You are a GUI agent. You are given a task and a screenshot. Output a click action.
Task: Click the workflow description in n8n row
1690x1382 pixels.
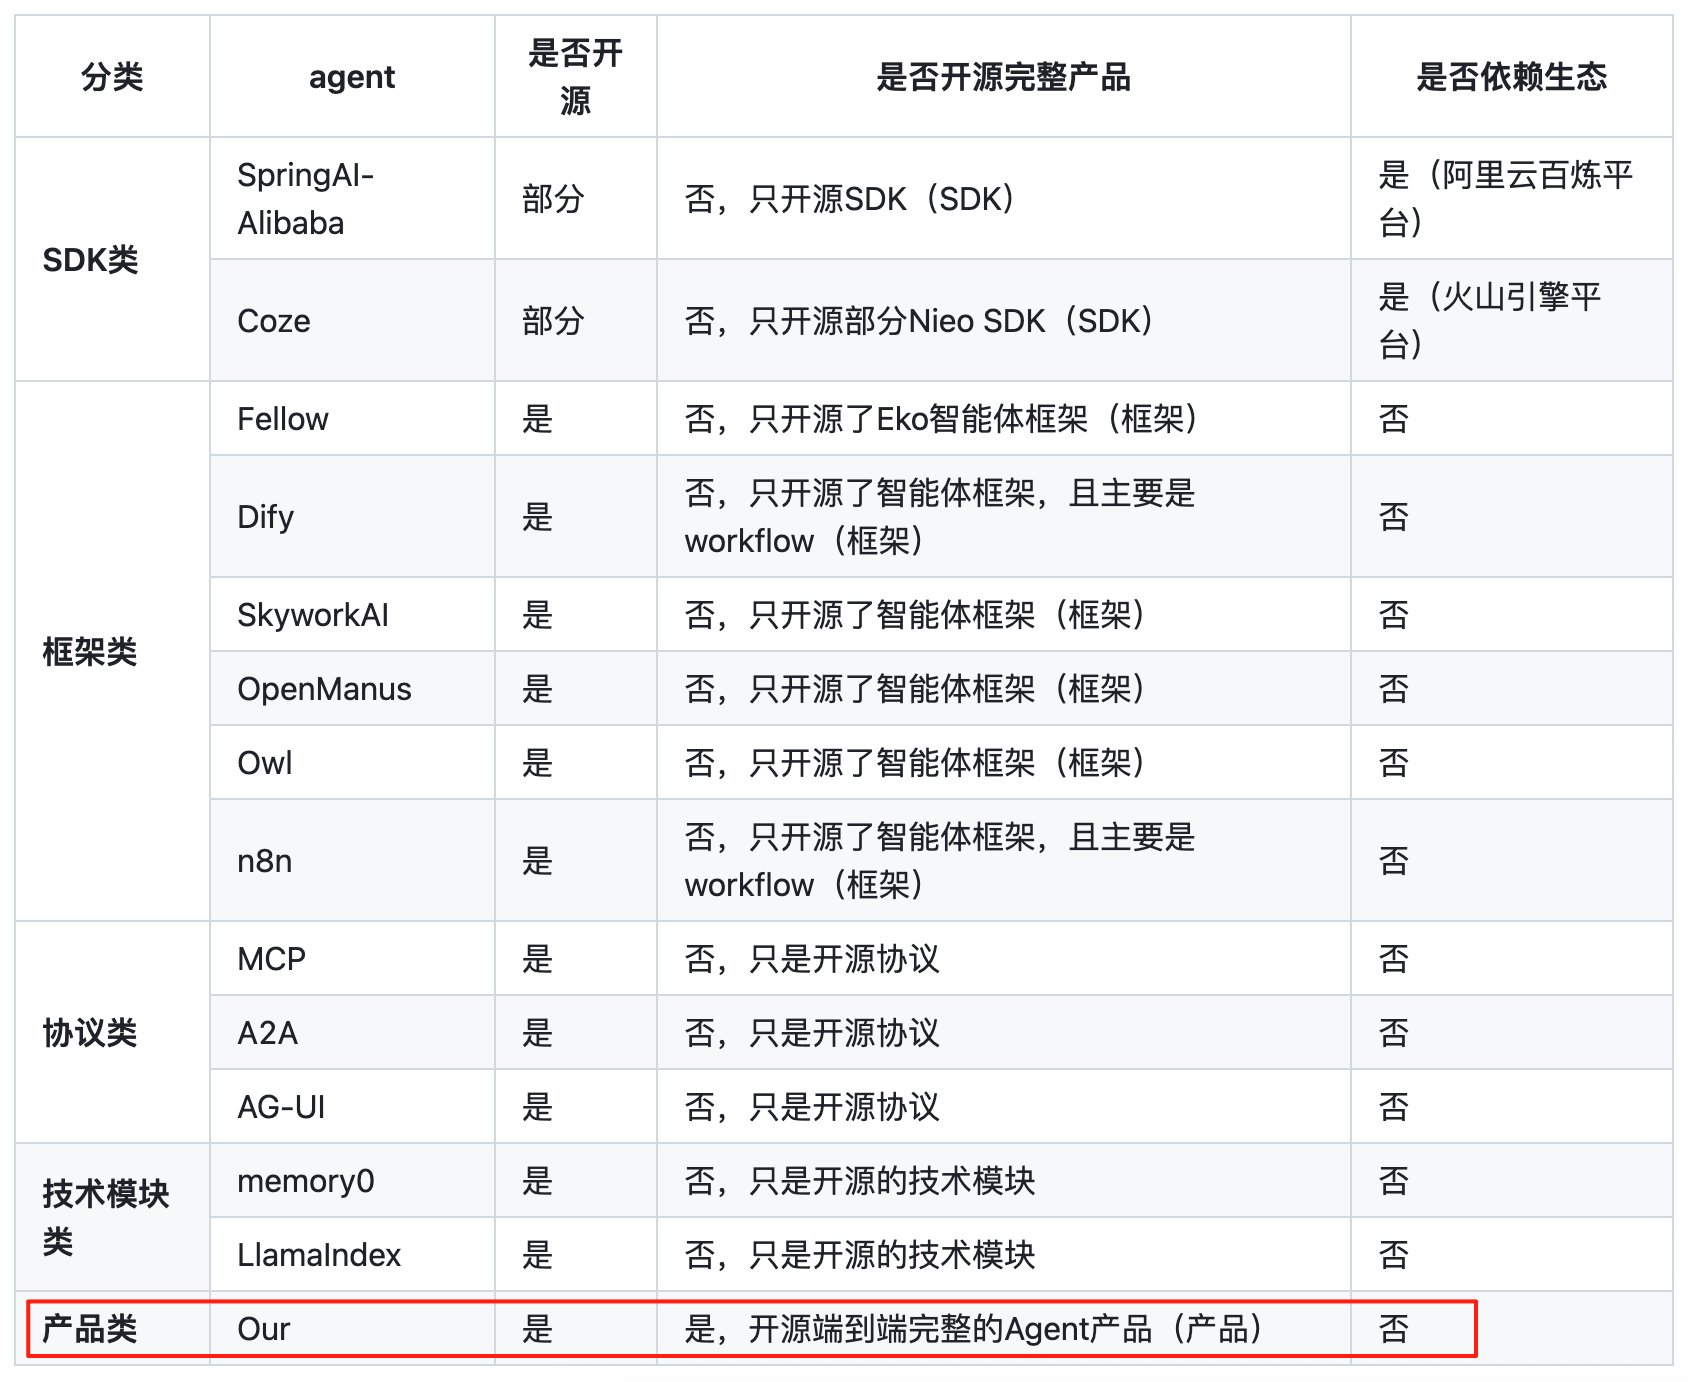click(940, 861)
